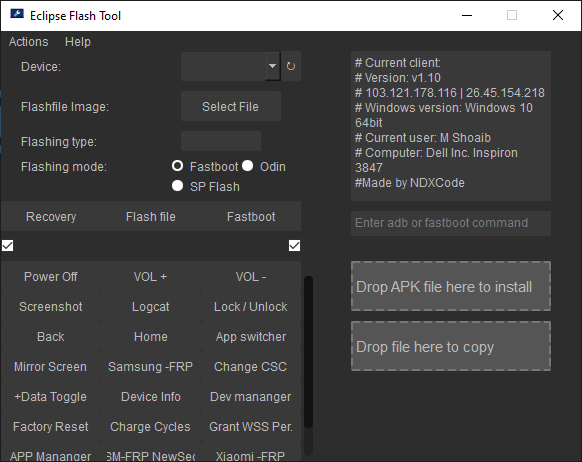
Task: Click the +Data Toggle button
Action: click(51, 397)
